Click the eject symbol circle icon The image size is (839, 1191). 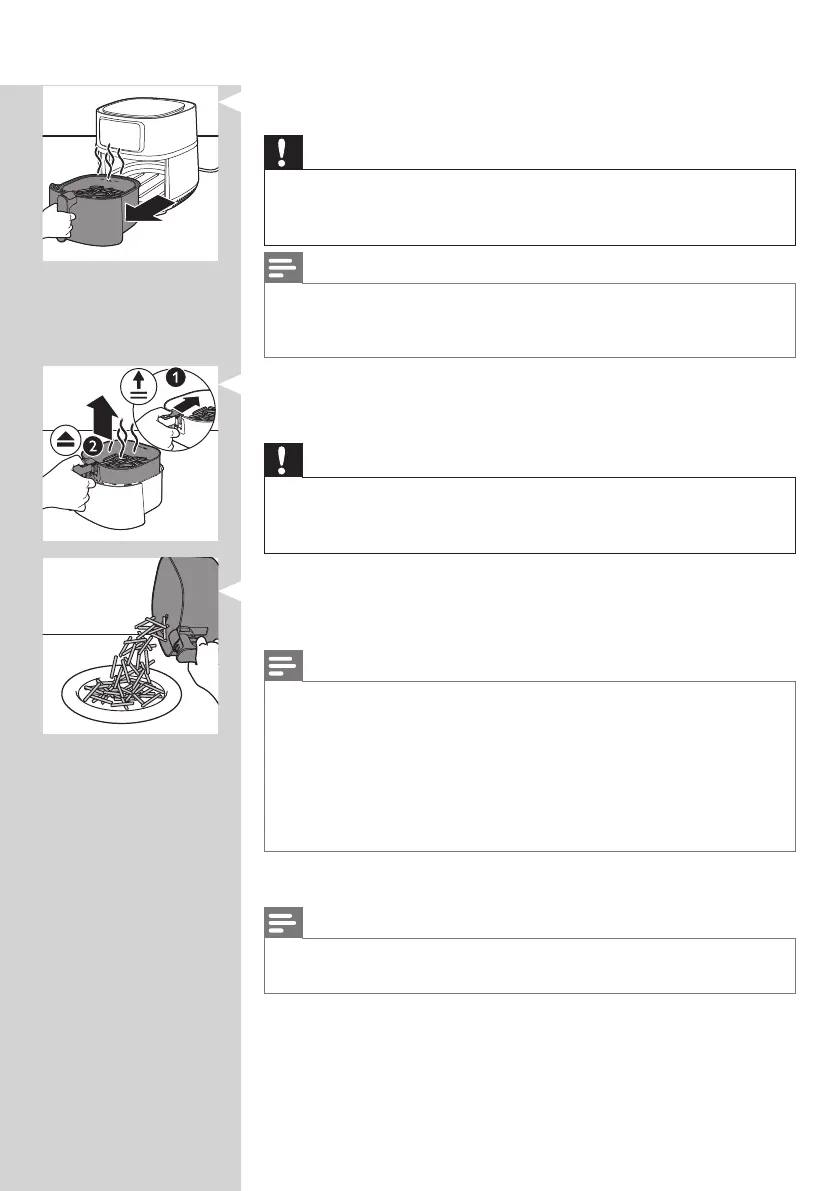coord(66,441)
